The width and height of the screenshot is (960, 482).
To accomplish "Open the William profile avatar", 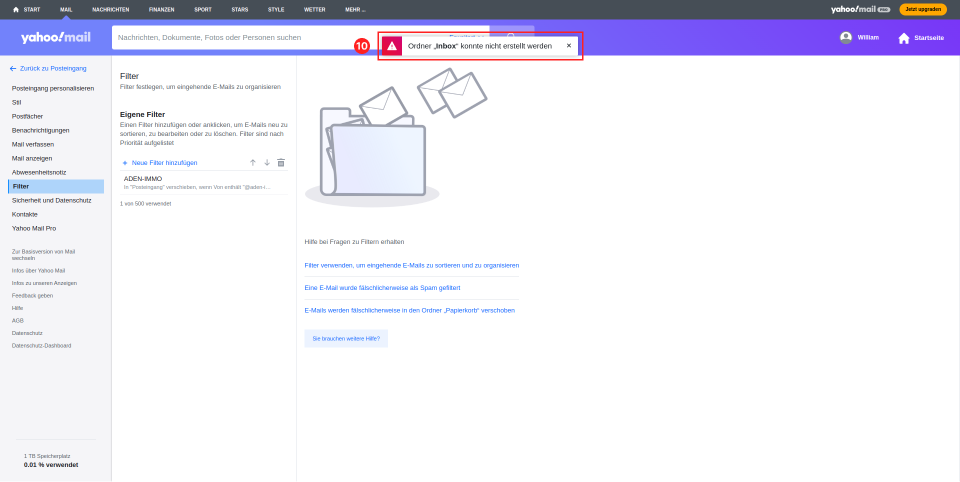I will tap(846, 37).
